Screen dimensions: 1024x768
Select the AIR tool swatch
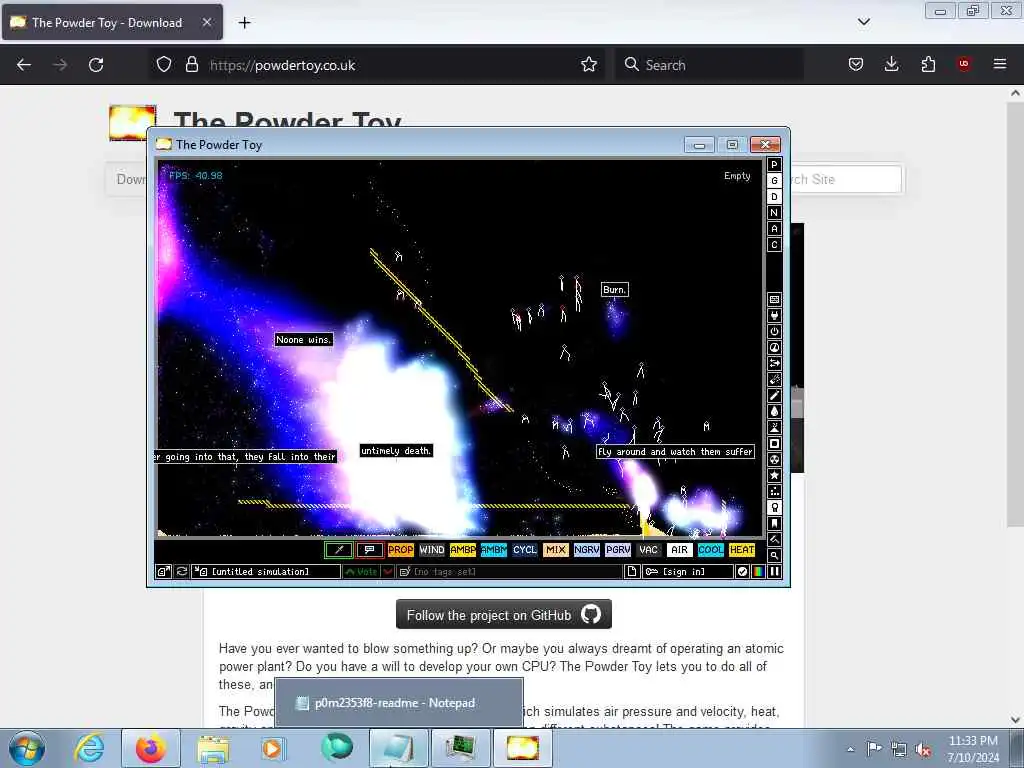(679, 550)
